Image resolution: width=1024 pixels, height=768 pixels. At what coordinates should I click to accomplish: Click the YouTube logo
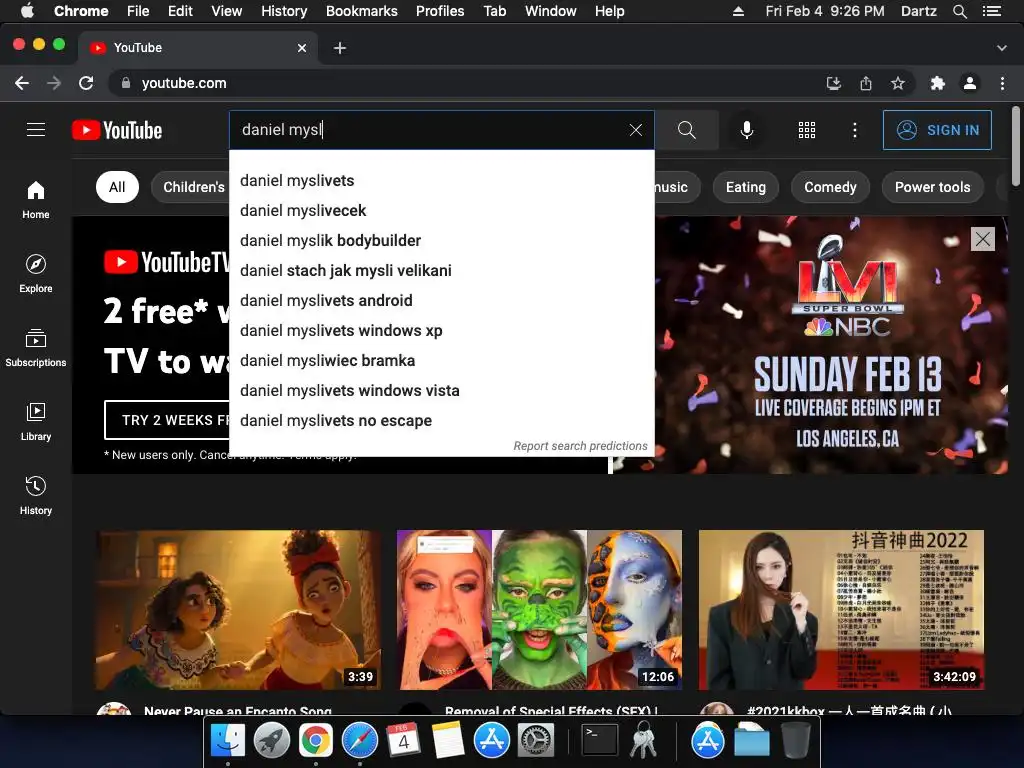[x=117, y=130]
